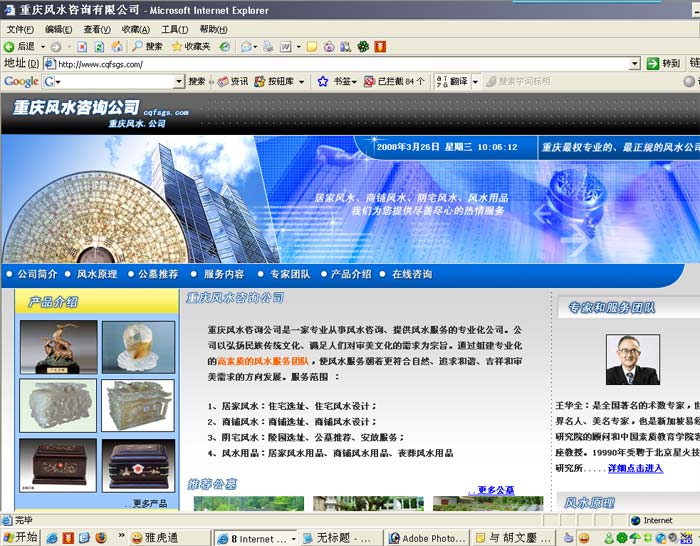Viewport: 700px width, 546px height.
Task: Open the Search (搜索) toolbar button
Action: coord(146,47)
